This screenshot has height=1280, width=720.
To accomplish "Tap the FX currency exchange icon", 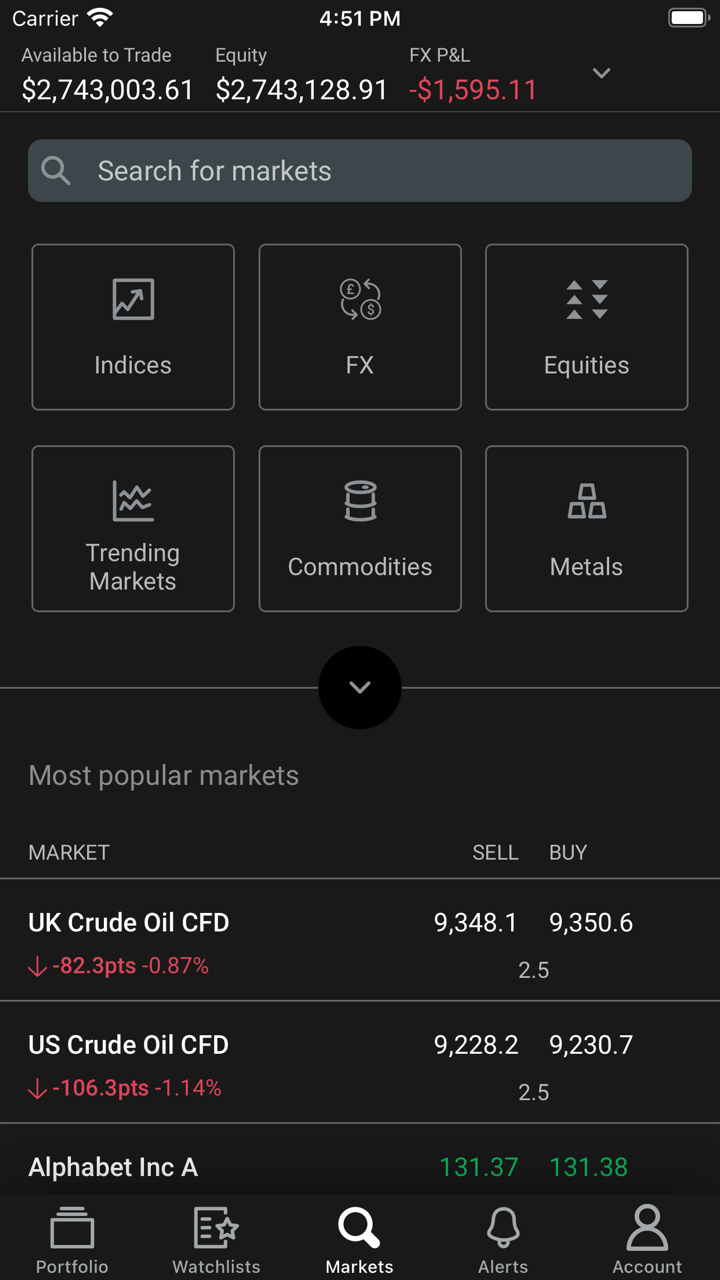I will click(x=360, y=300).
